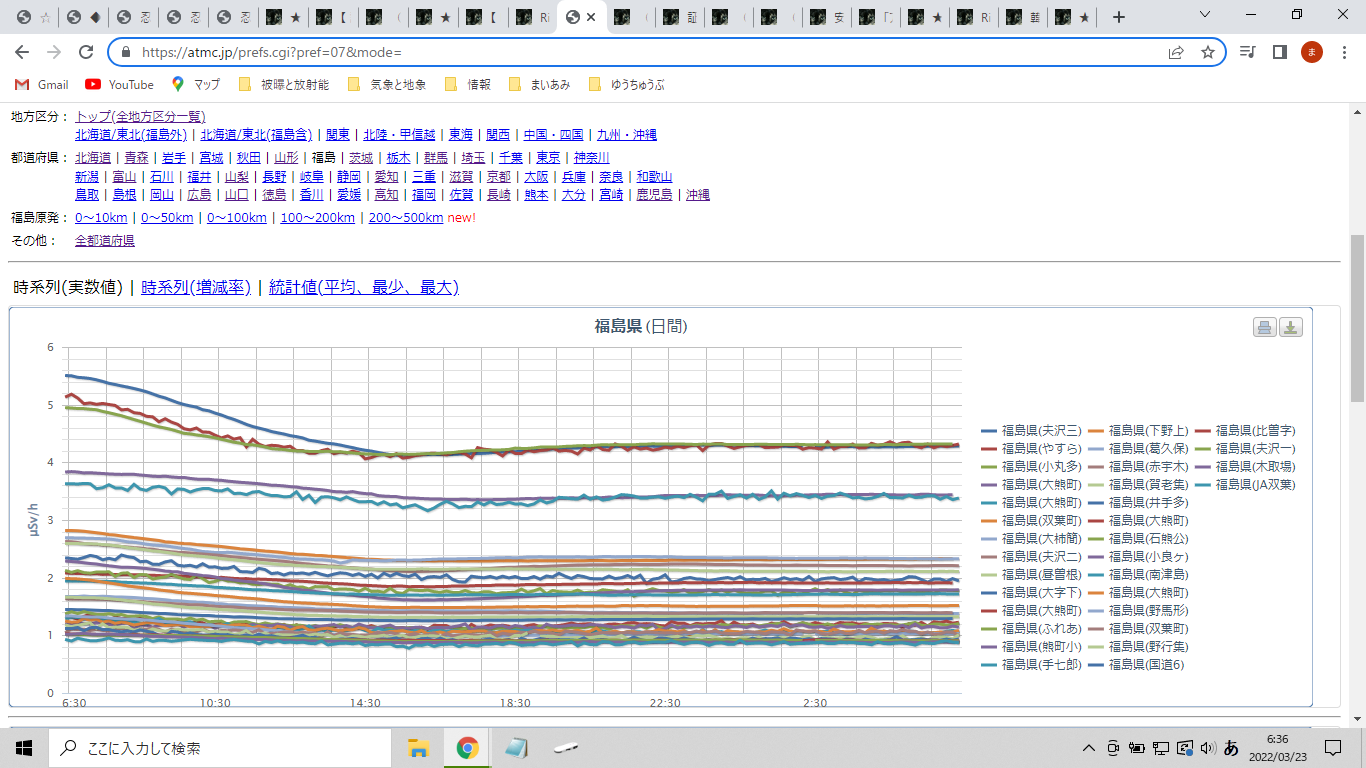Open 大阪 prefecture link
Screen dimensions: 1366x768
coord(536,176)
